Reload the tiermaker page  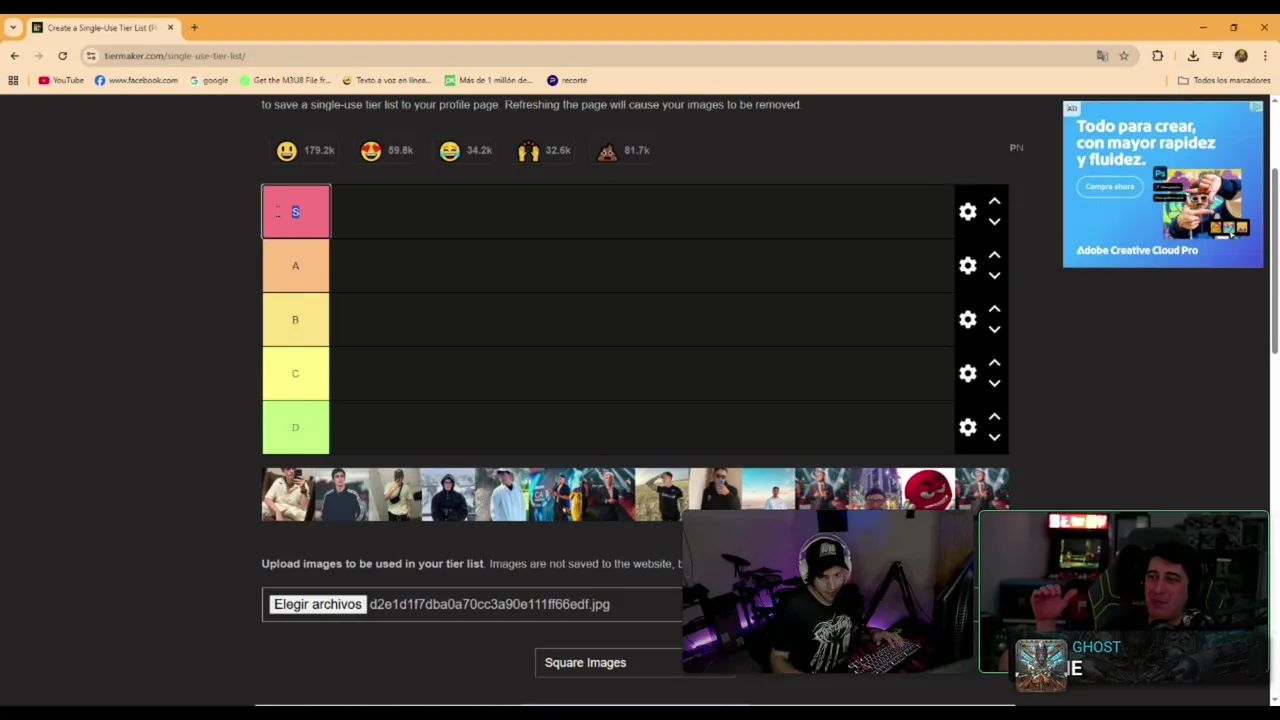[x=62, y=56]
